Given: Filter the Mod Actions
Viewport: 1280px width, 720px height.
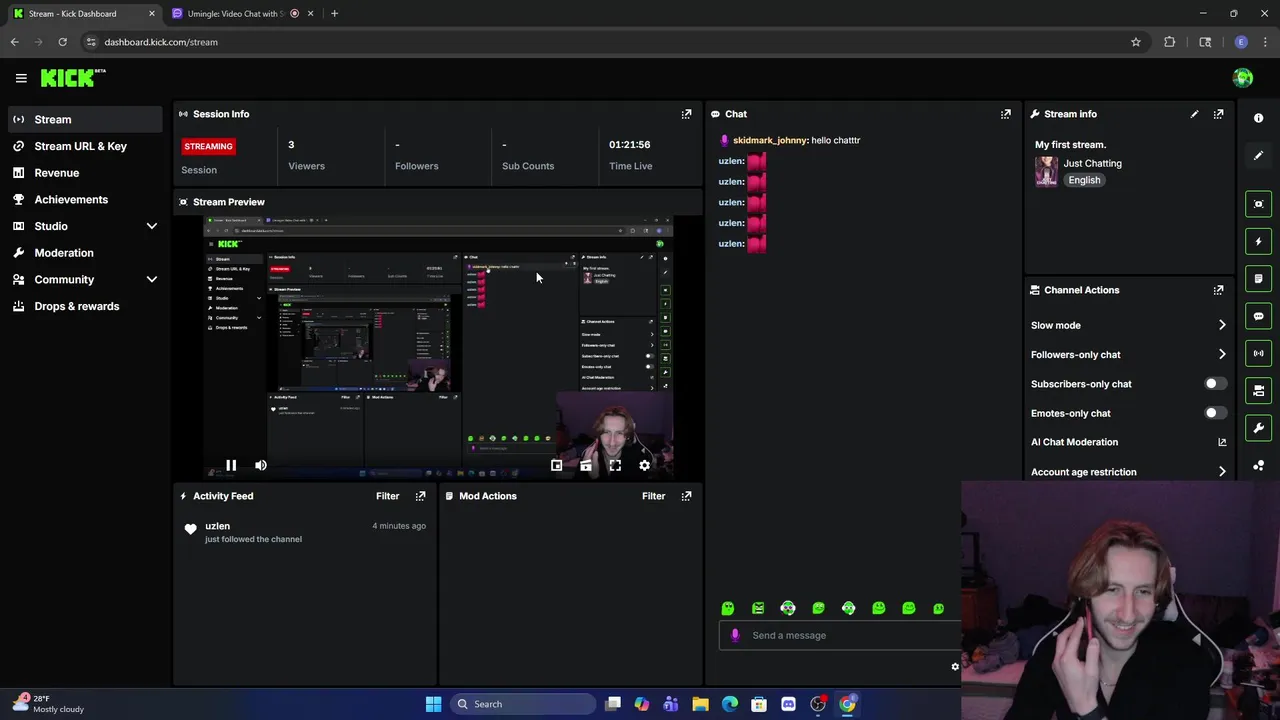Looking at the screenshot, I should (x=653, y=496).
